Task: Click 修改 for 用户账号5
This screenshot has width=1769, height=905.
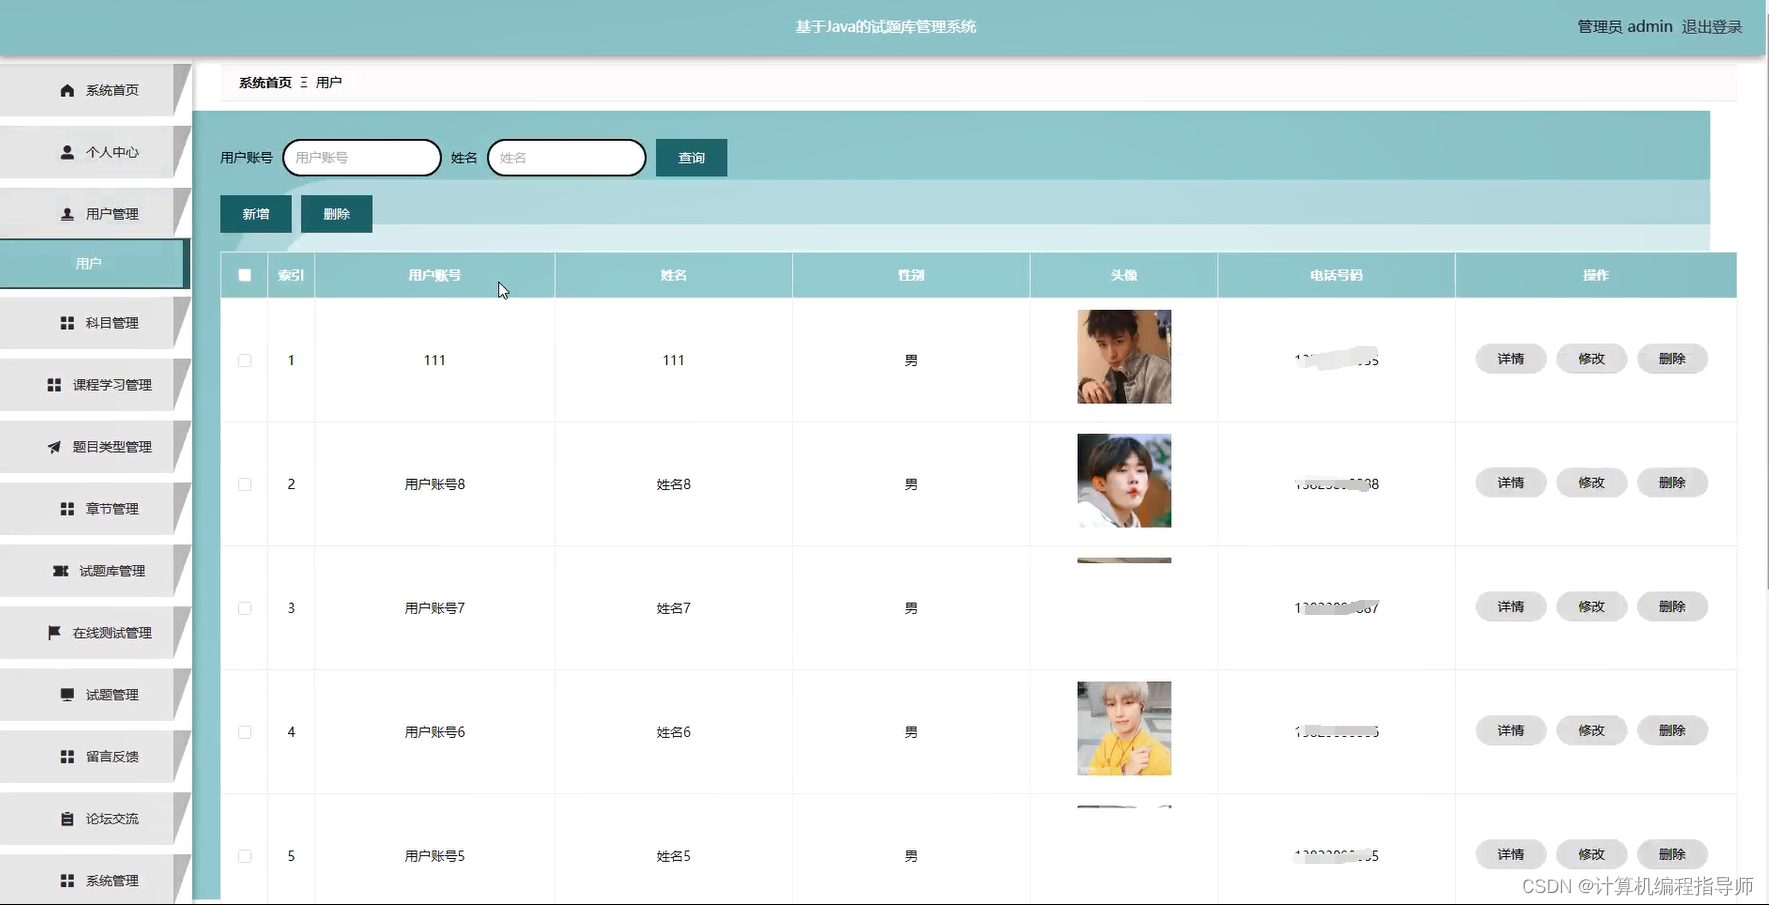Action: coord(1592,855)
